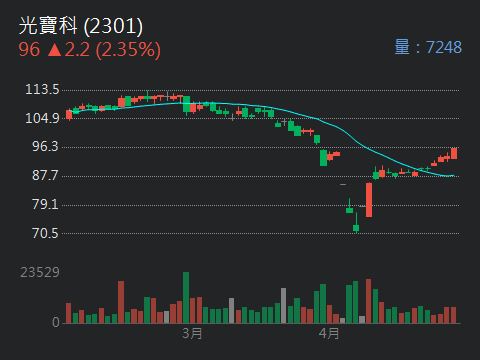Click the 87.7 price axis label

click(45, 176)
